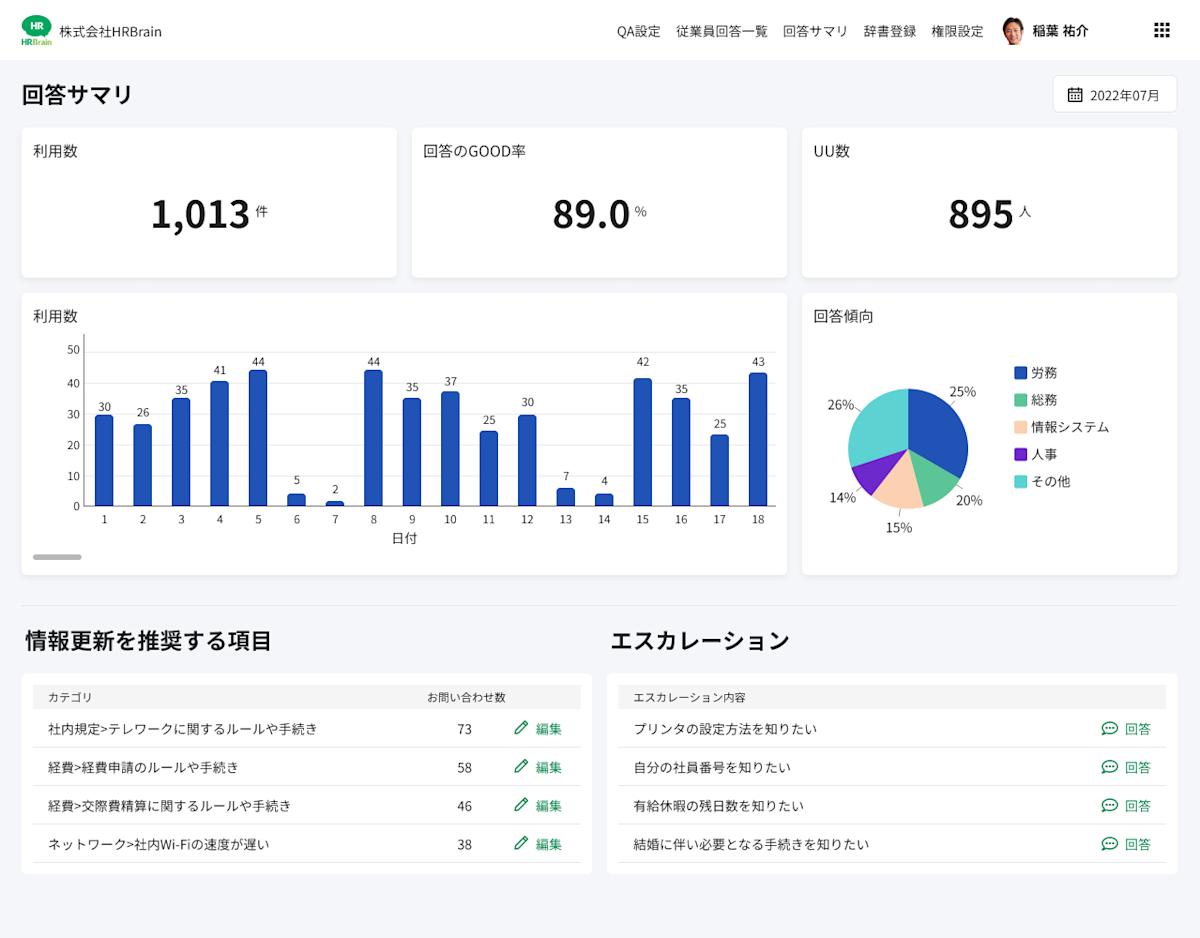Click the speech bubble icon on the プリンタ row
Viewport: 1200px width, 938px height.
[1109, 729]
